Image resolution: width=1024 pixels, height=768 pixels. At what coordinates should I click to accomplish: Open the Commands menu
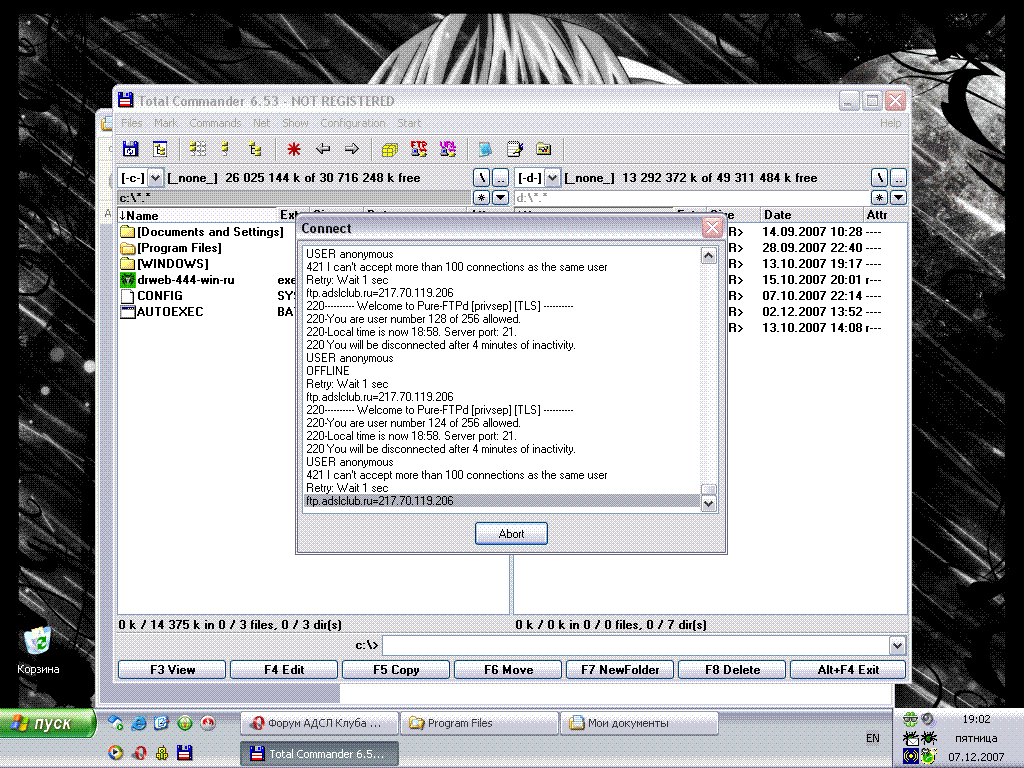(216, 123)
